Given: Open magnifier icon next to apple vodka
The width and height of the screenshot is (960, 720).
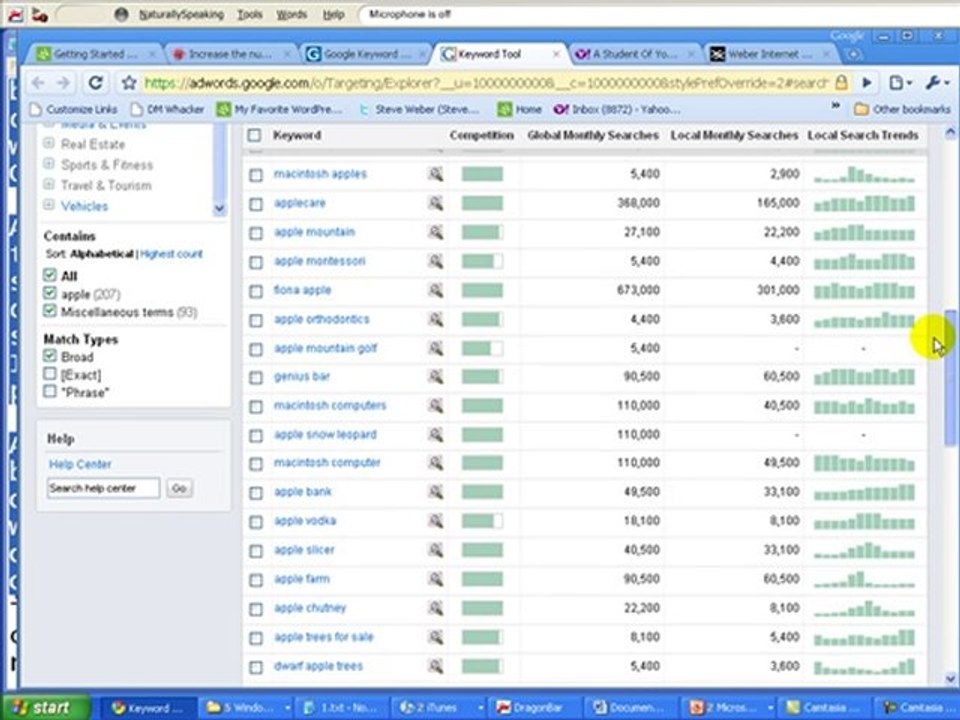Looking at the screenshot, I should pyautogui.click(x=435, y=521).
